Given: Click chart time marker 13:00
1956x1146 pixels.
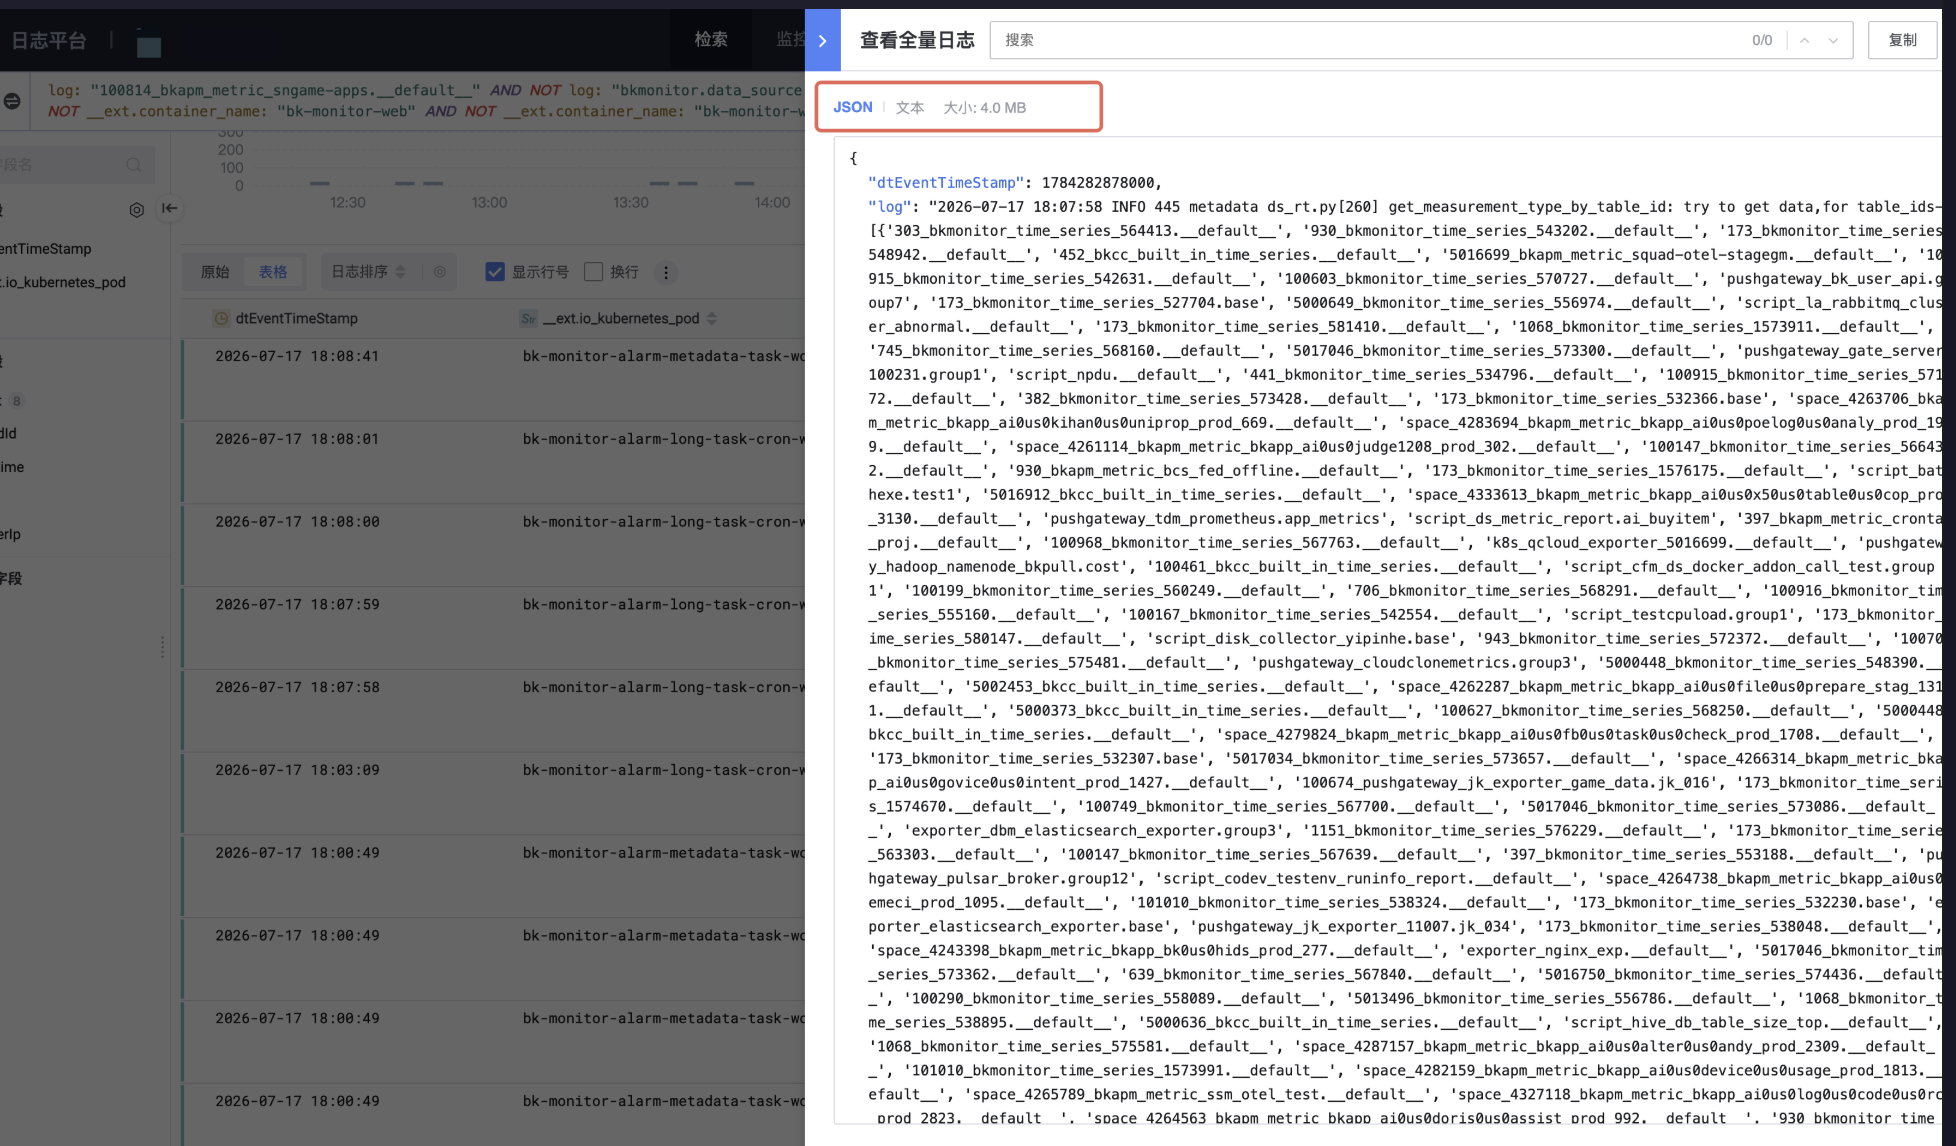Looking at the screenshot, I should tap(490, 202).
